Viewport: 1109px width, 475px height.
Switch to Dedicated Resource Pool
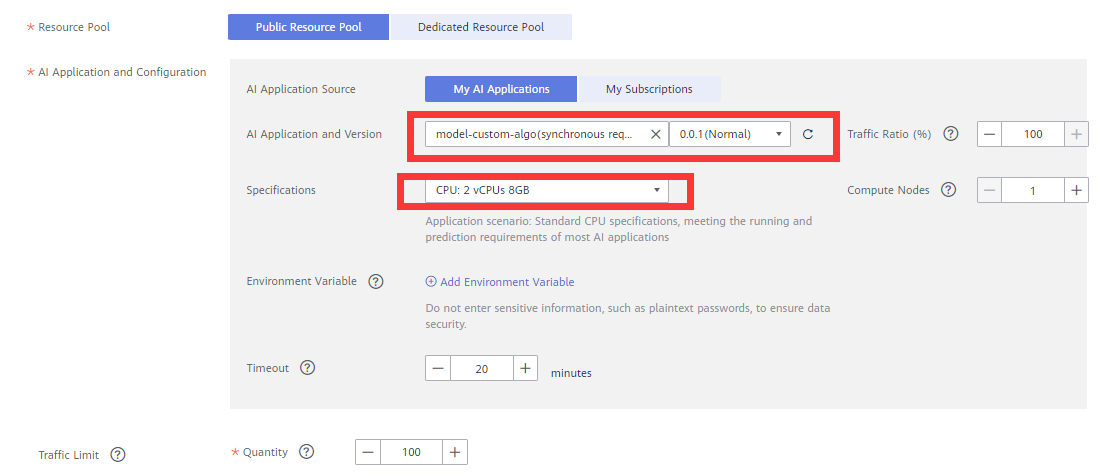481,27
